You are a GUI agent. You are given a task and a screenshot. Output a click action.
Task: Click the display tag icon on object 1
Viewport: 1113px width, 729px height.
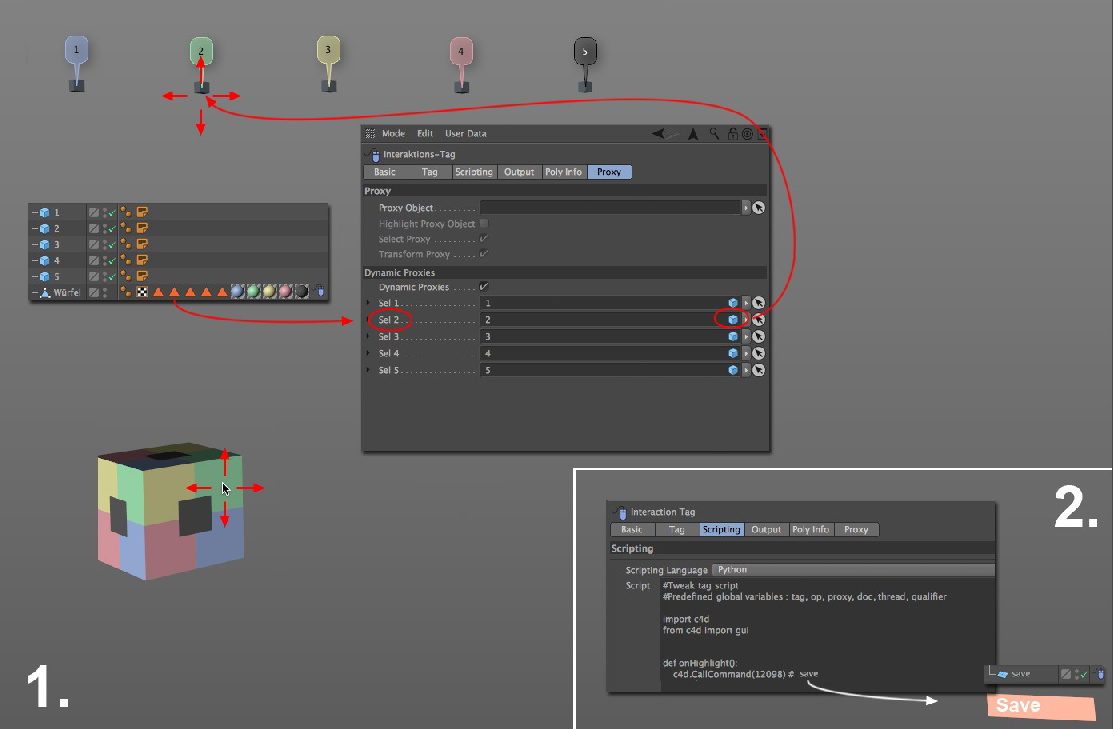(x=142, y=212)
